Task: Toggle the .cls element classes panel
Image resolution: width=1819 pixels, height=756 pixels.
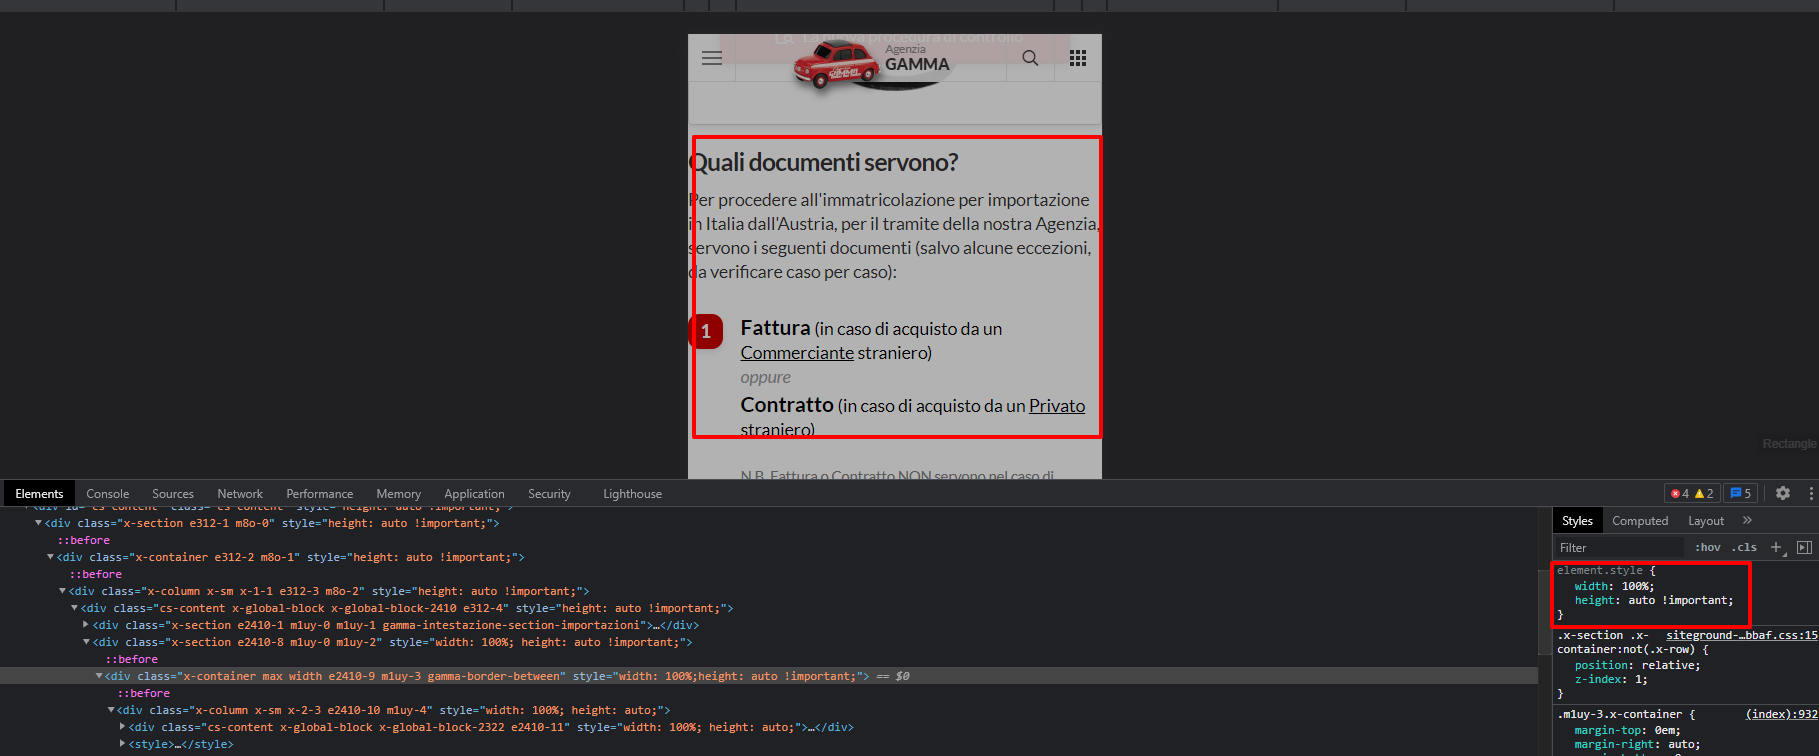Action: 1744,547
